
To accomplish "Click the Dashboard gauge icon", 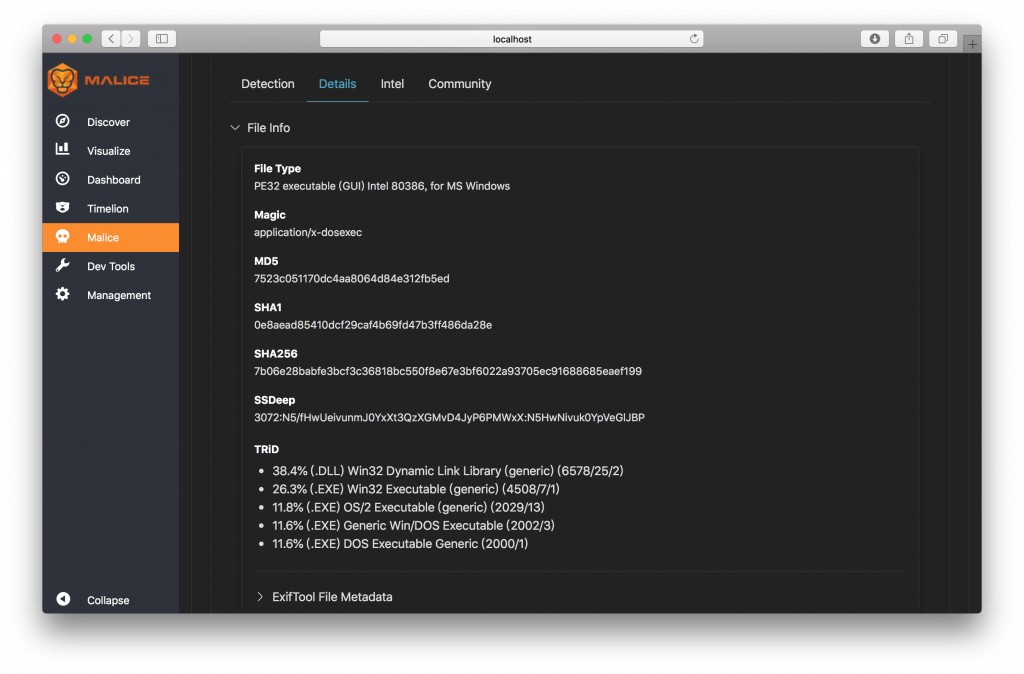I will coord(63,178).
